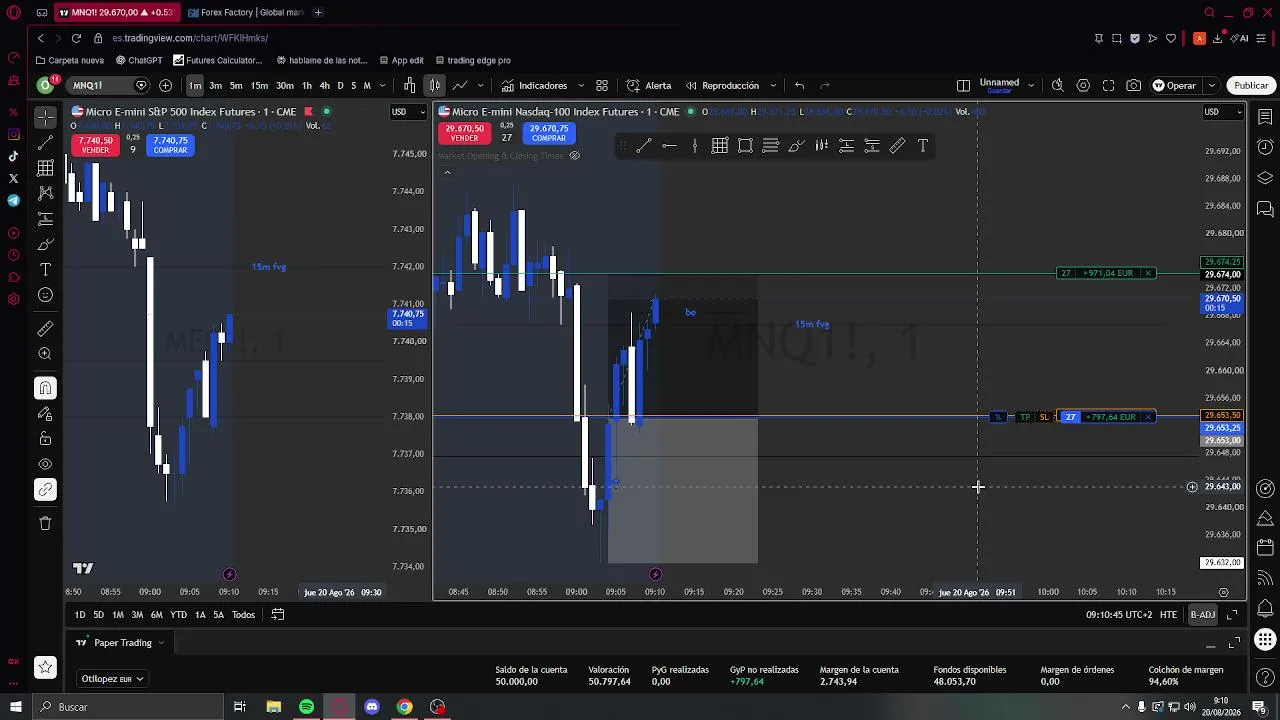The image size is (1280, 720).
Task: Select the 1m timeframe
Action: pos(194,85)
